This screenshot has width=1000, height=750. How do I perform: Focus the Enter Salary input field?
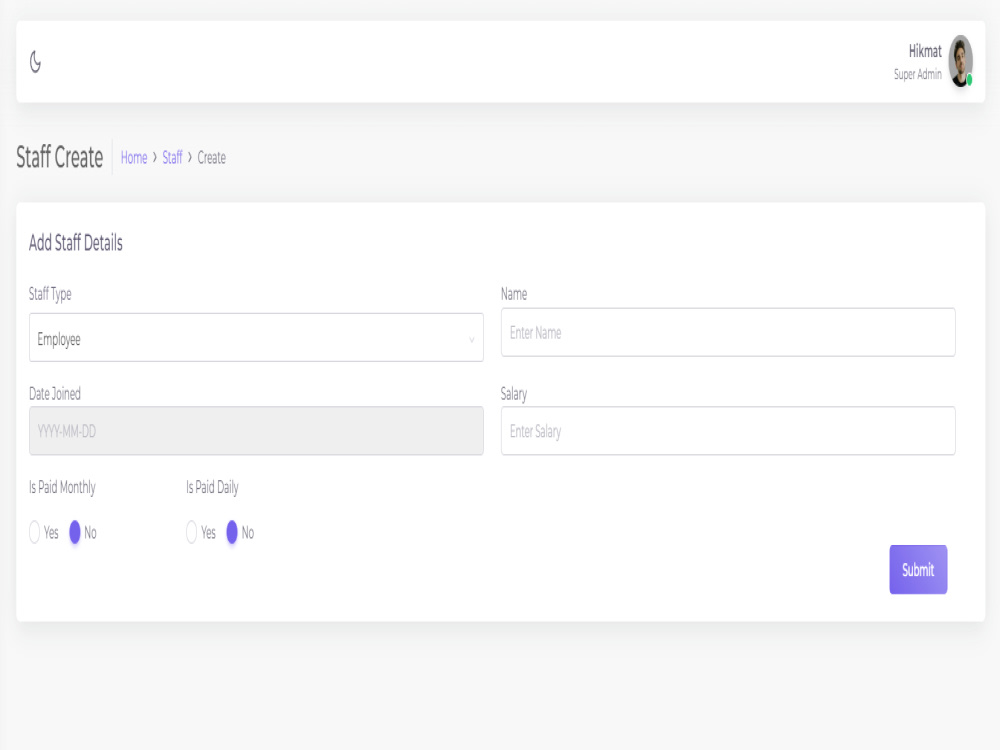click(x=728, y=430)
